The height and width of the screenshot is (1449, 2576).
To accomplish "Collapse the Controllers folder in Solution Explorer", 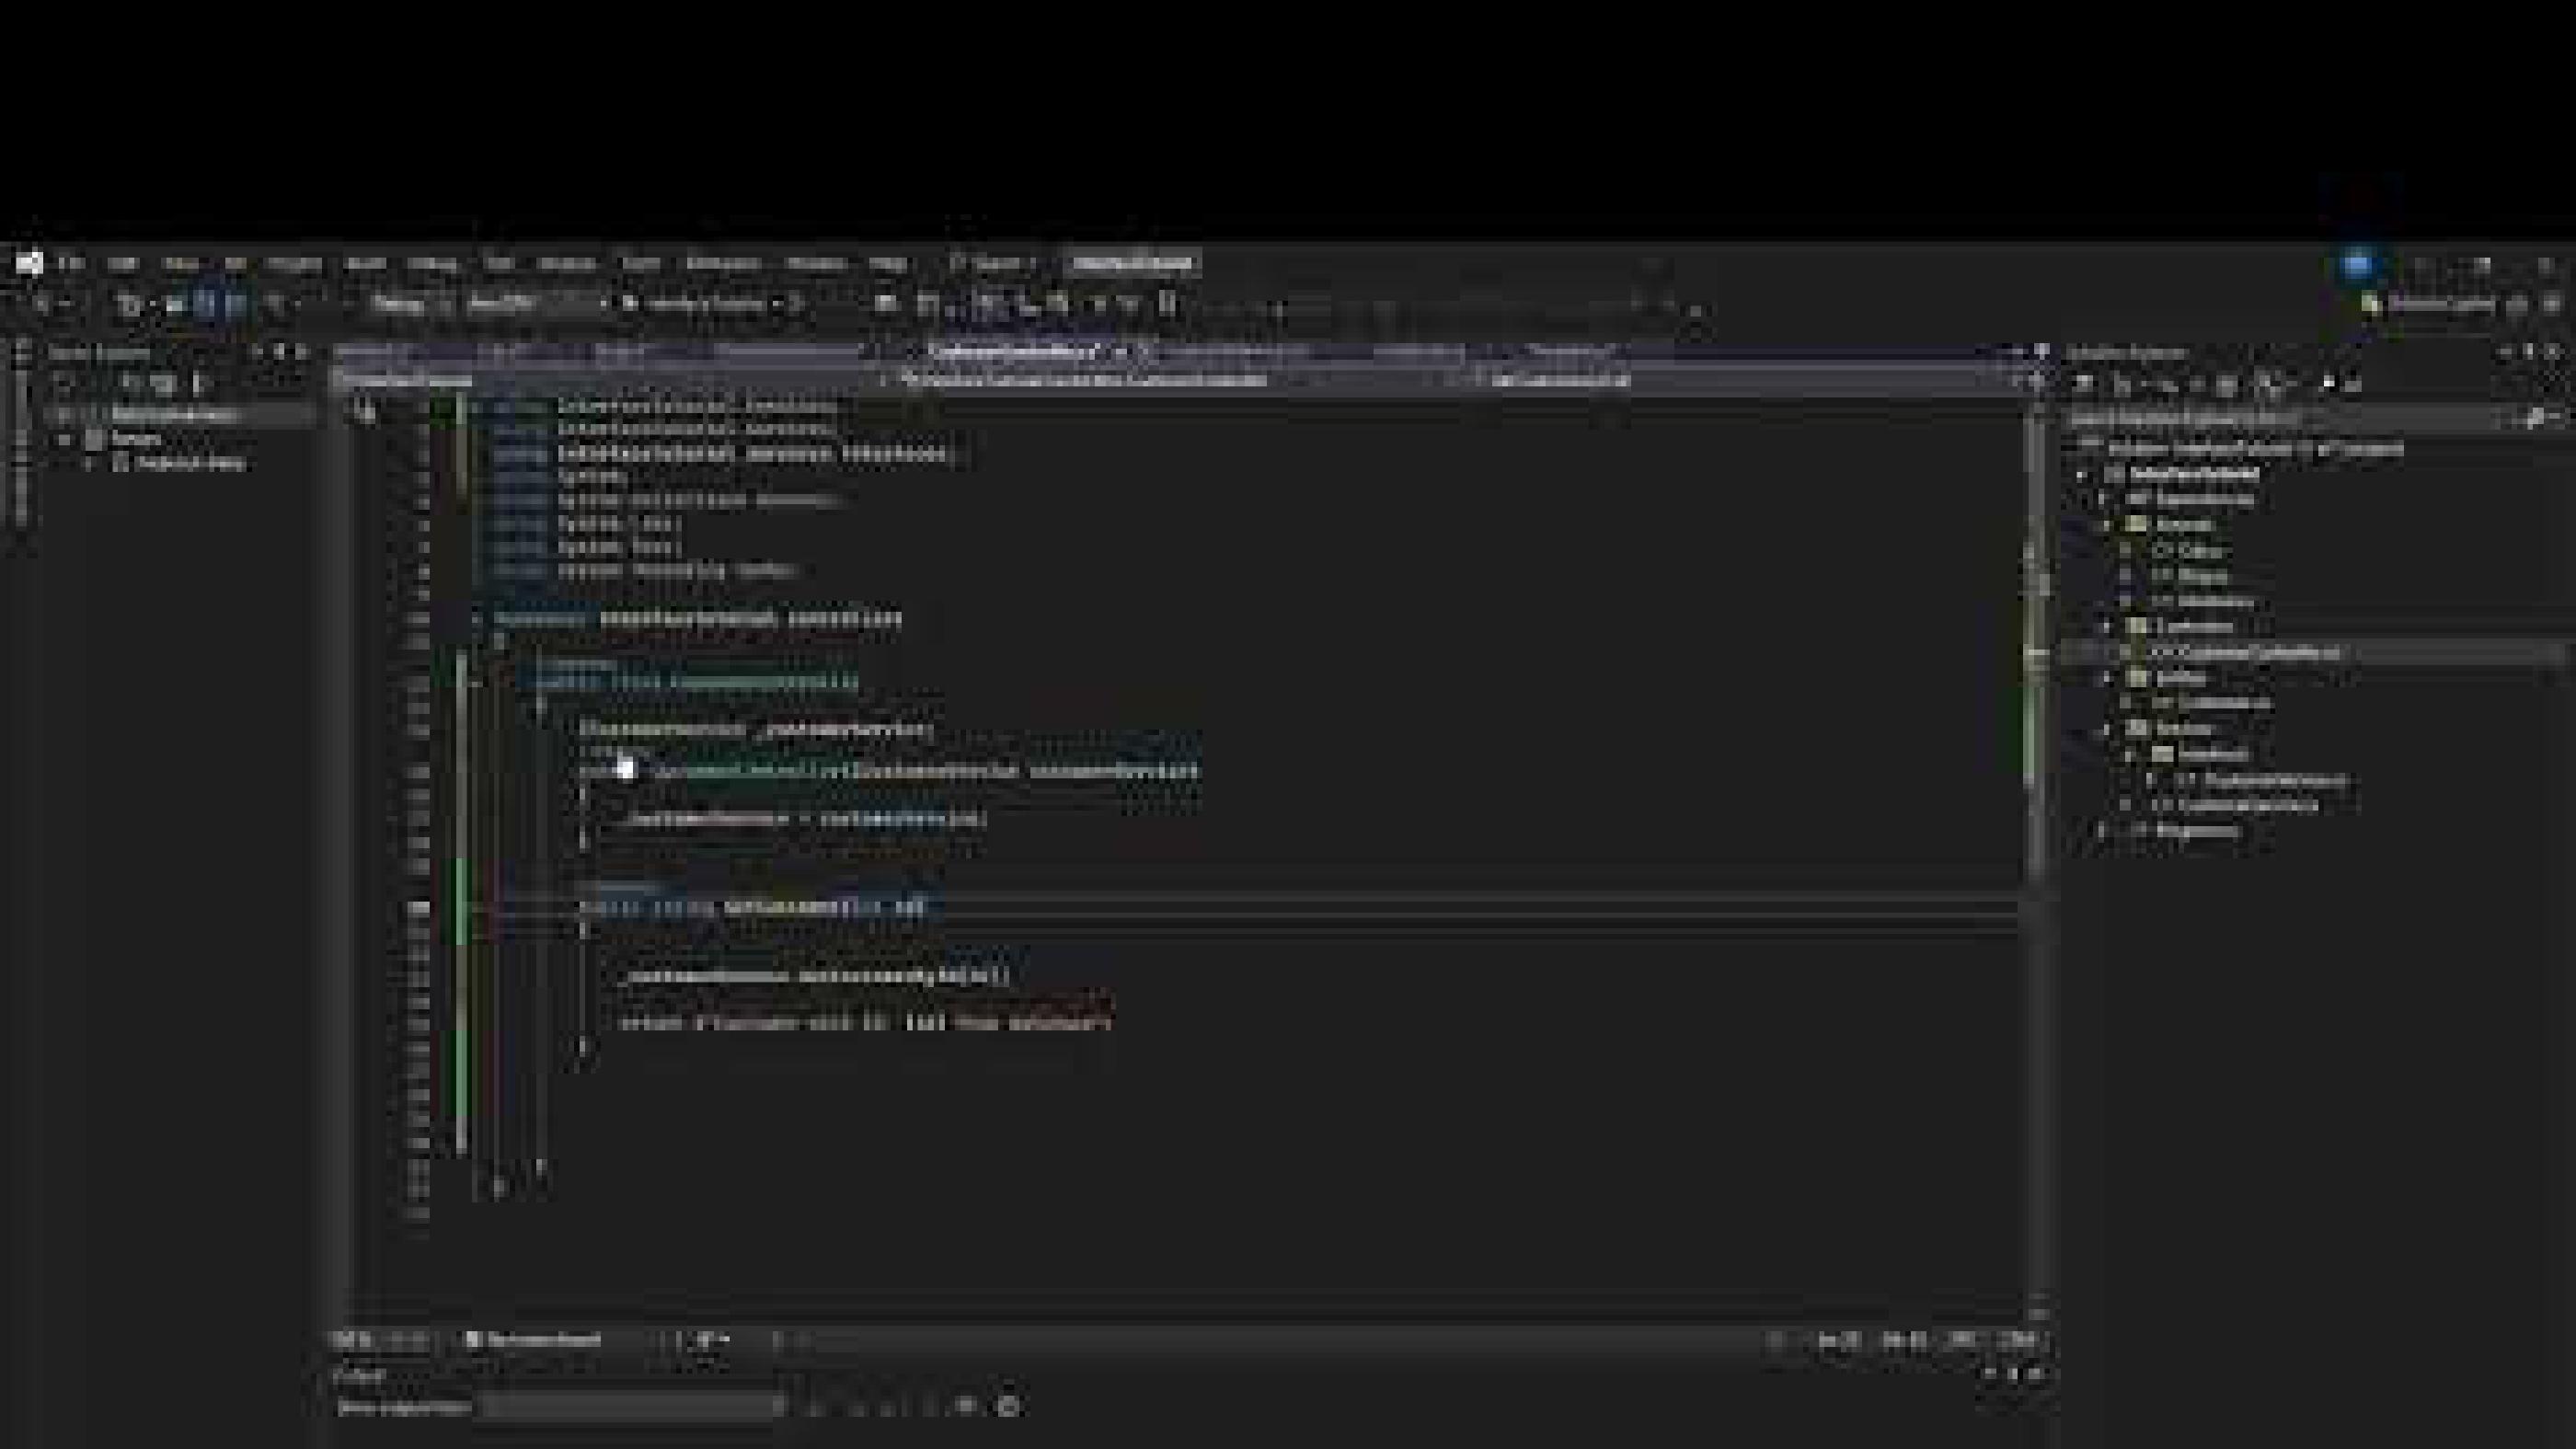I will click(2108, 627).
